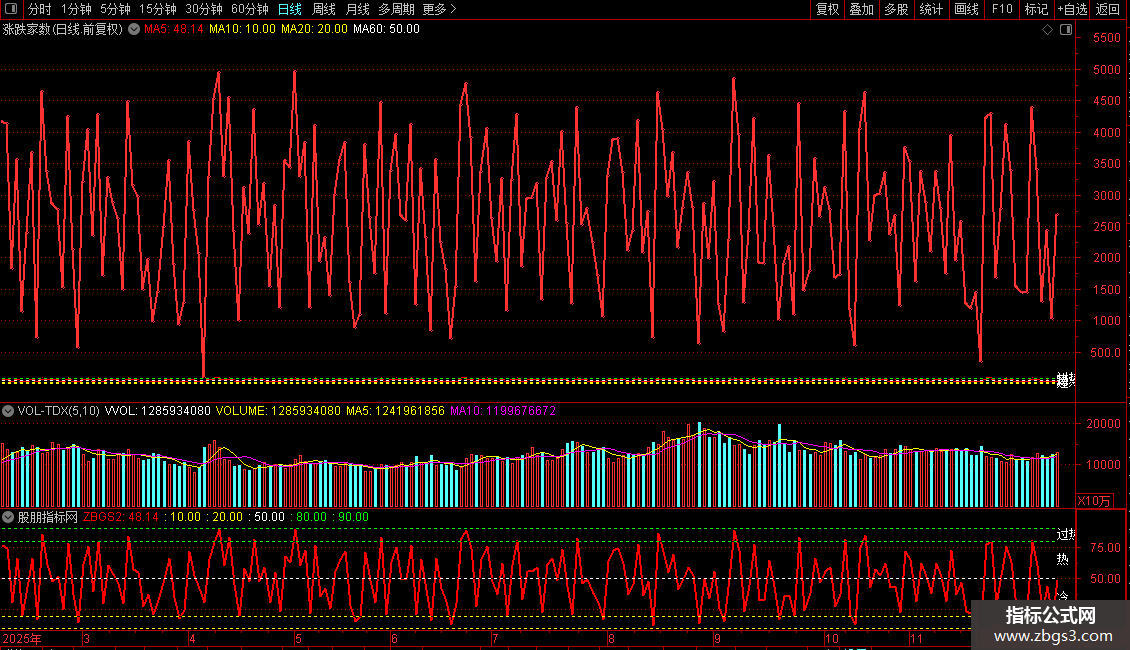Viewport: 1130px width, 650px height.
Task: Select the 60分钟 period
Action: click(249, 9)
